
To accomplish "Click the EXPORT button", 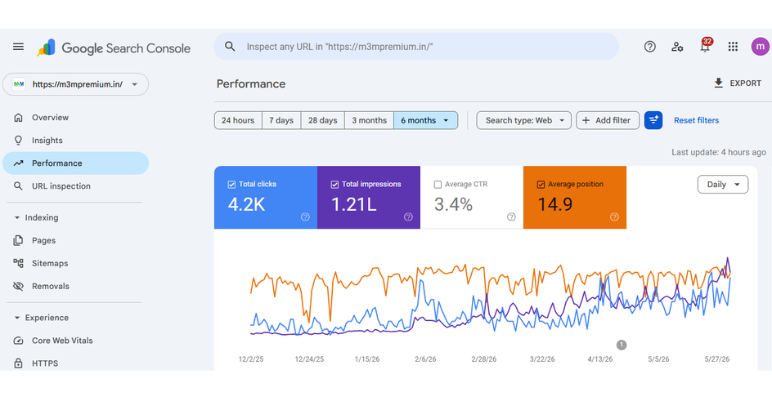I will [738, 83].
